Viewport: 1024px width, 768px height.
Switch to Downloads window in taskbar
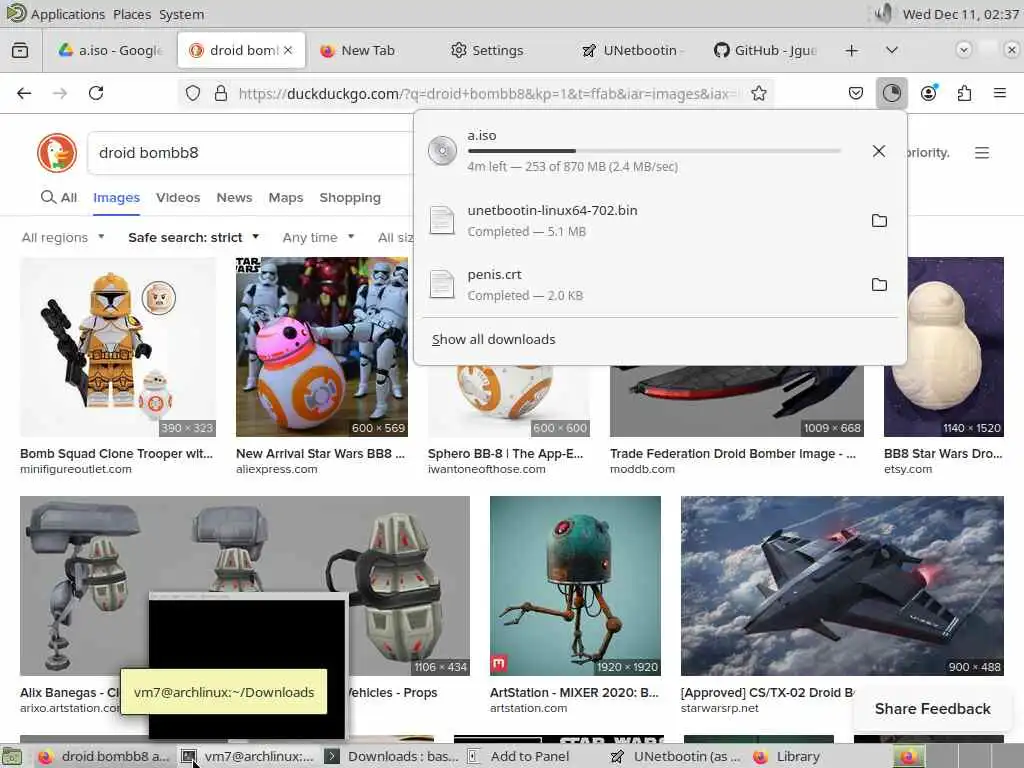[392, 757]
